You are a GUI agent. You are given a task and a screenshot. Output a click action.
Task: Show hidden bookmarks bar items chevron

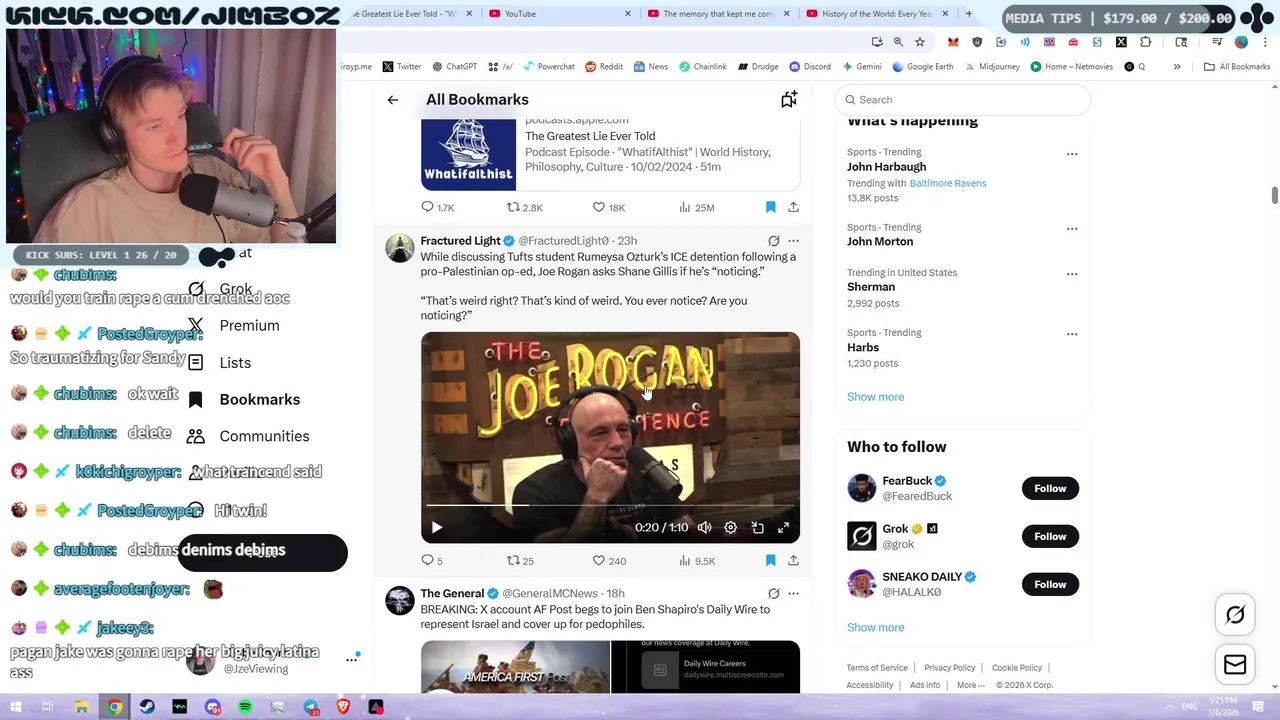coord(1177,67)
